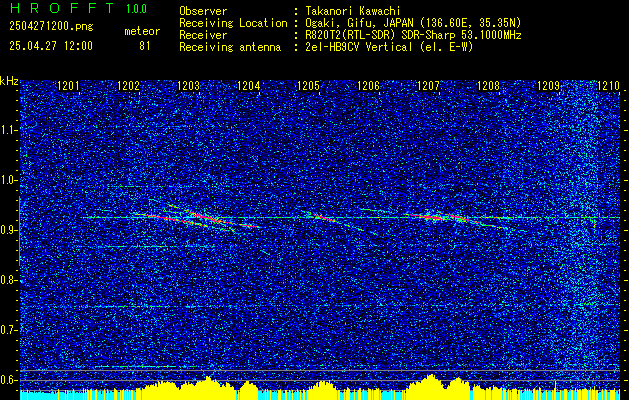Select the filename 2504271200.png
The height and width of the screenshot is (400, 629).
(51, 26)
